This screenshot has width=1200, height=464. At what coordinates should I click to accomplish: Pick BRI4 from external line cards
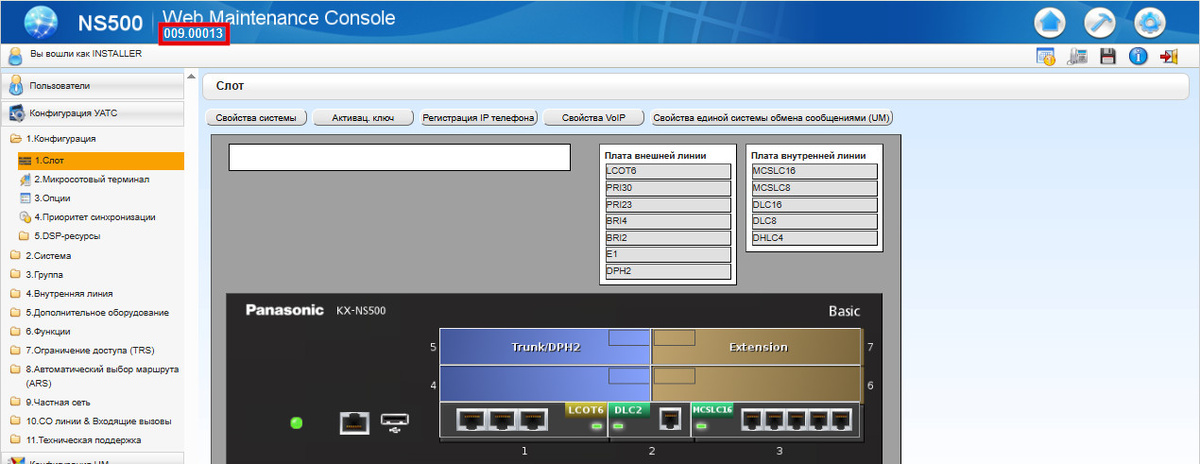point(668,222)
